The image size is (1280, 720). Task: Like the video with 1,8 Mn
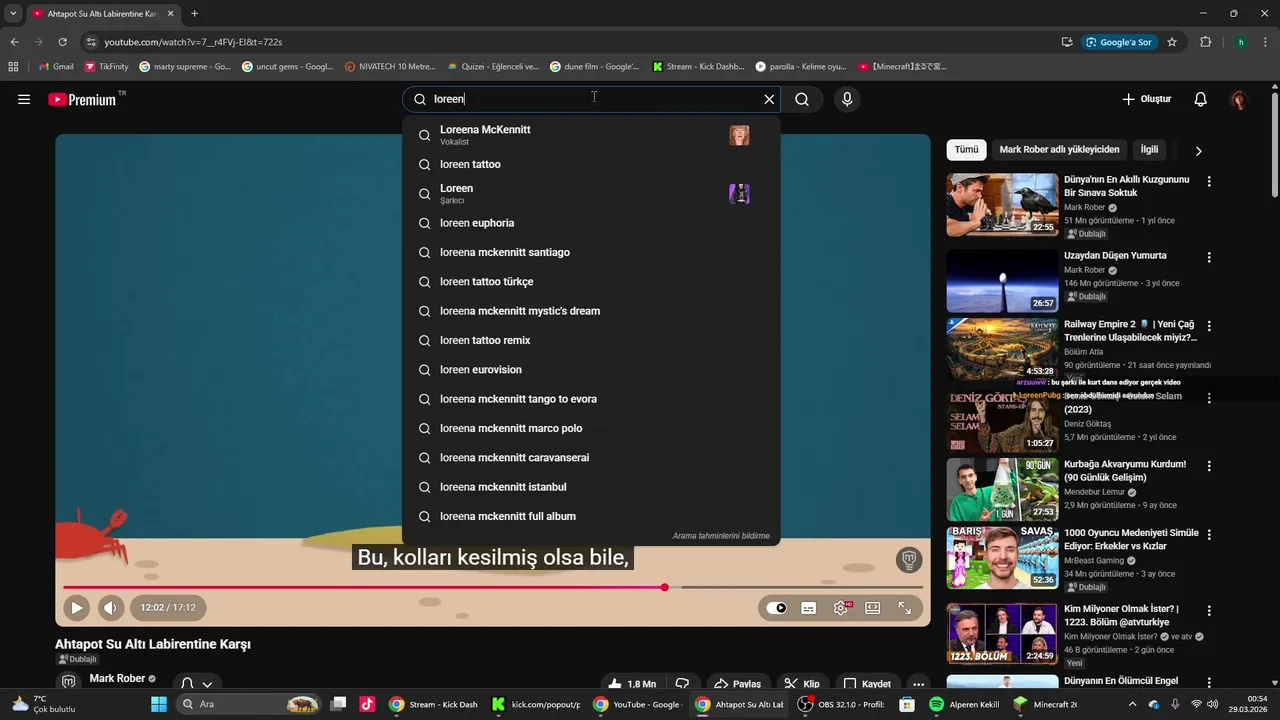632,684
